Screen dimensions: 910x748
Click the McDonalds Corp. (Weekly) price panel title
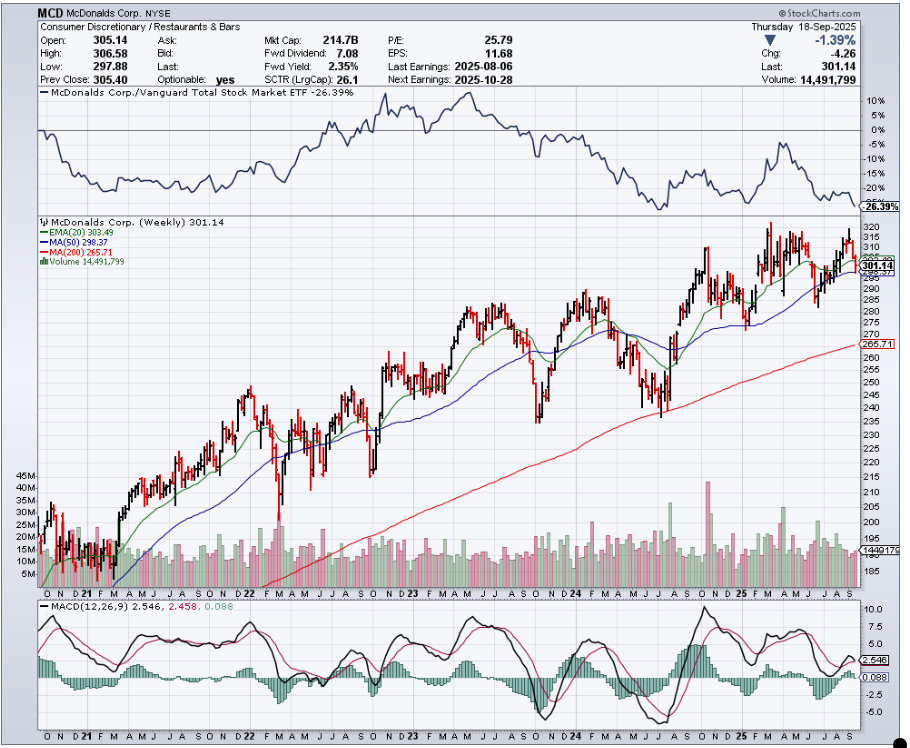coord(138,222)
